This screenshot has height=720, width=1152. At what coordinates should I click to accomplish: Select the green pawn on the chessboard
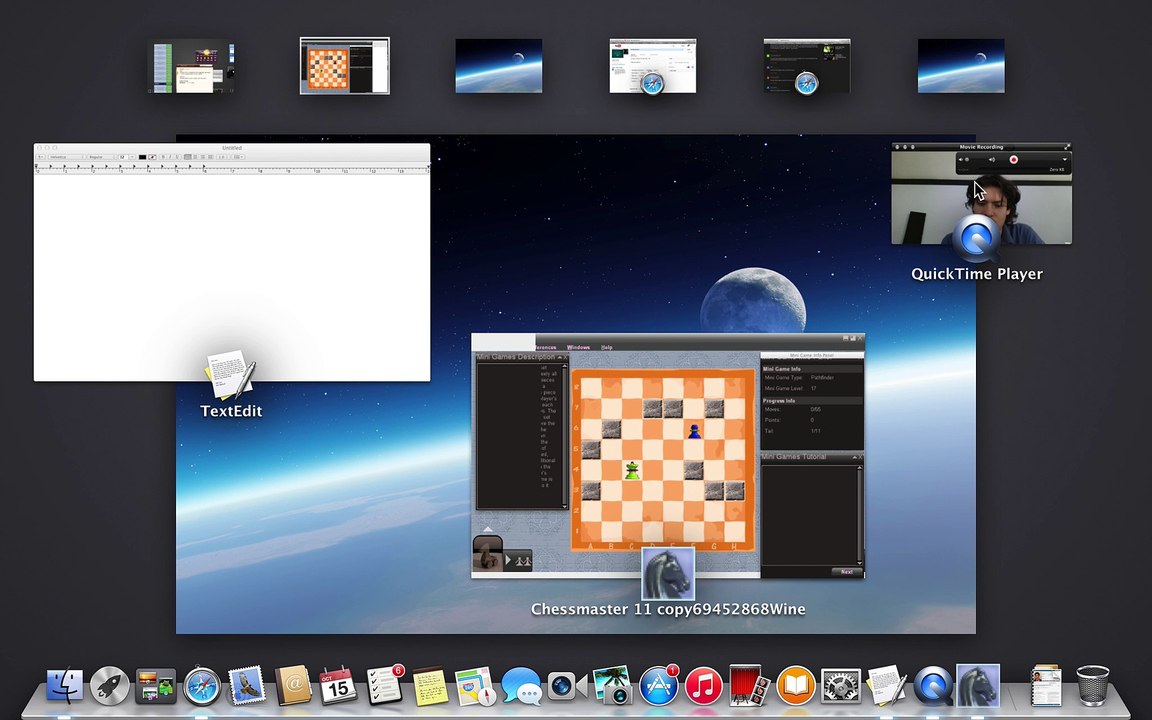[x=632, y=470]
